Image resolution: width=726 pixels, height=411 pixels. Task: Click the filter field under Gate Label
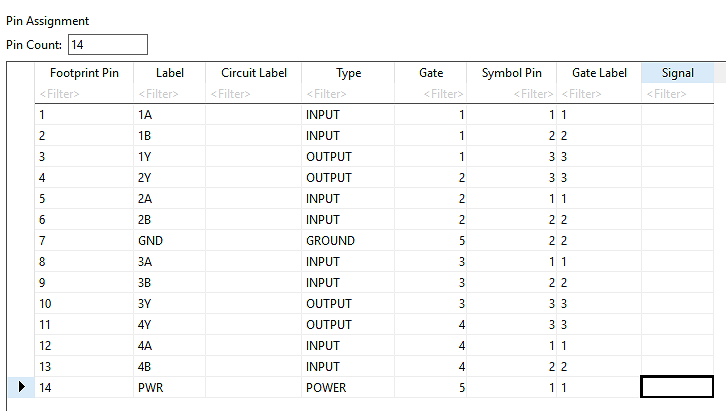pos(599,94)
